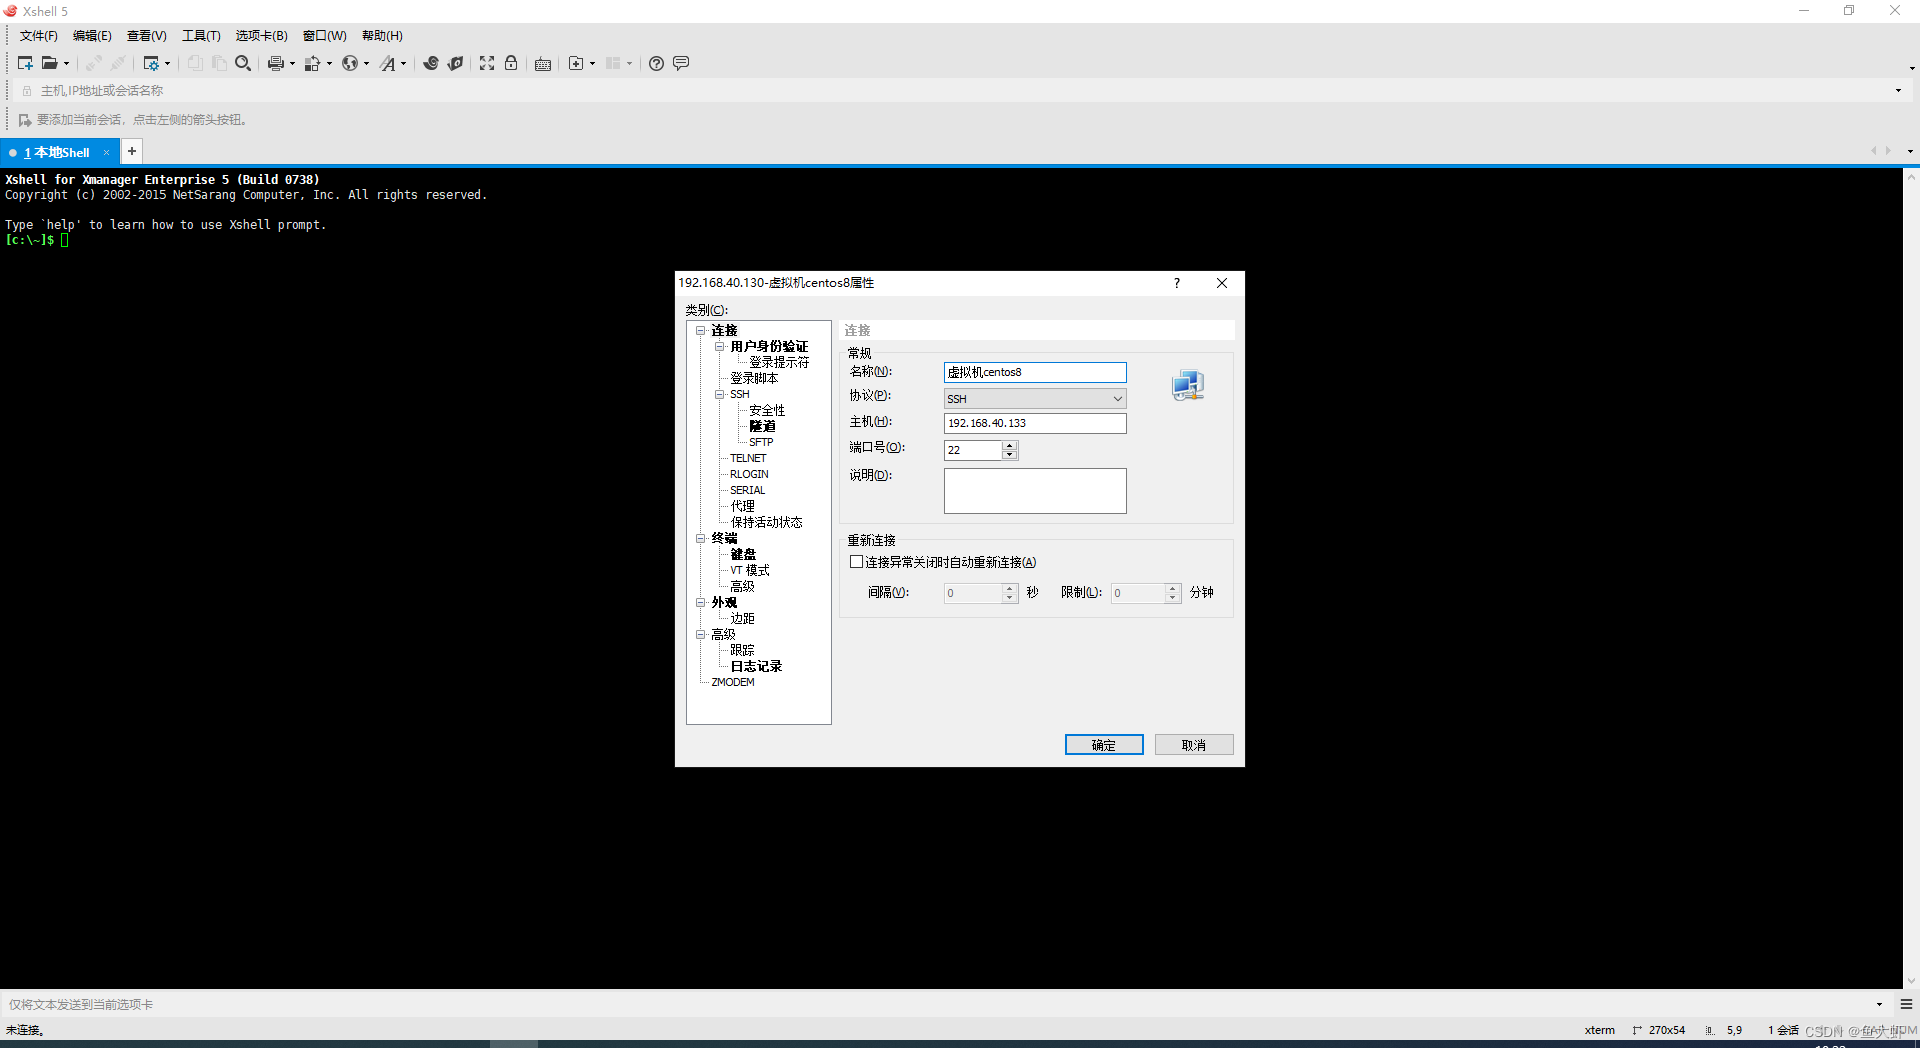Collapse the 外观 tree node

(x=701, y=602)
